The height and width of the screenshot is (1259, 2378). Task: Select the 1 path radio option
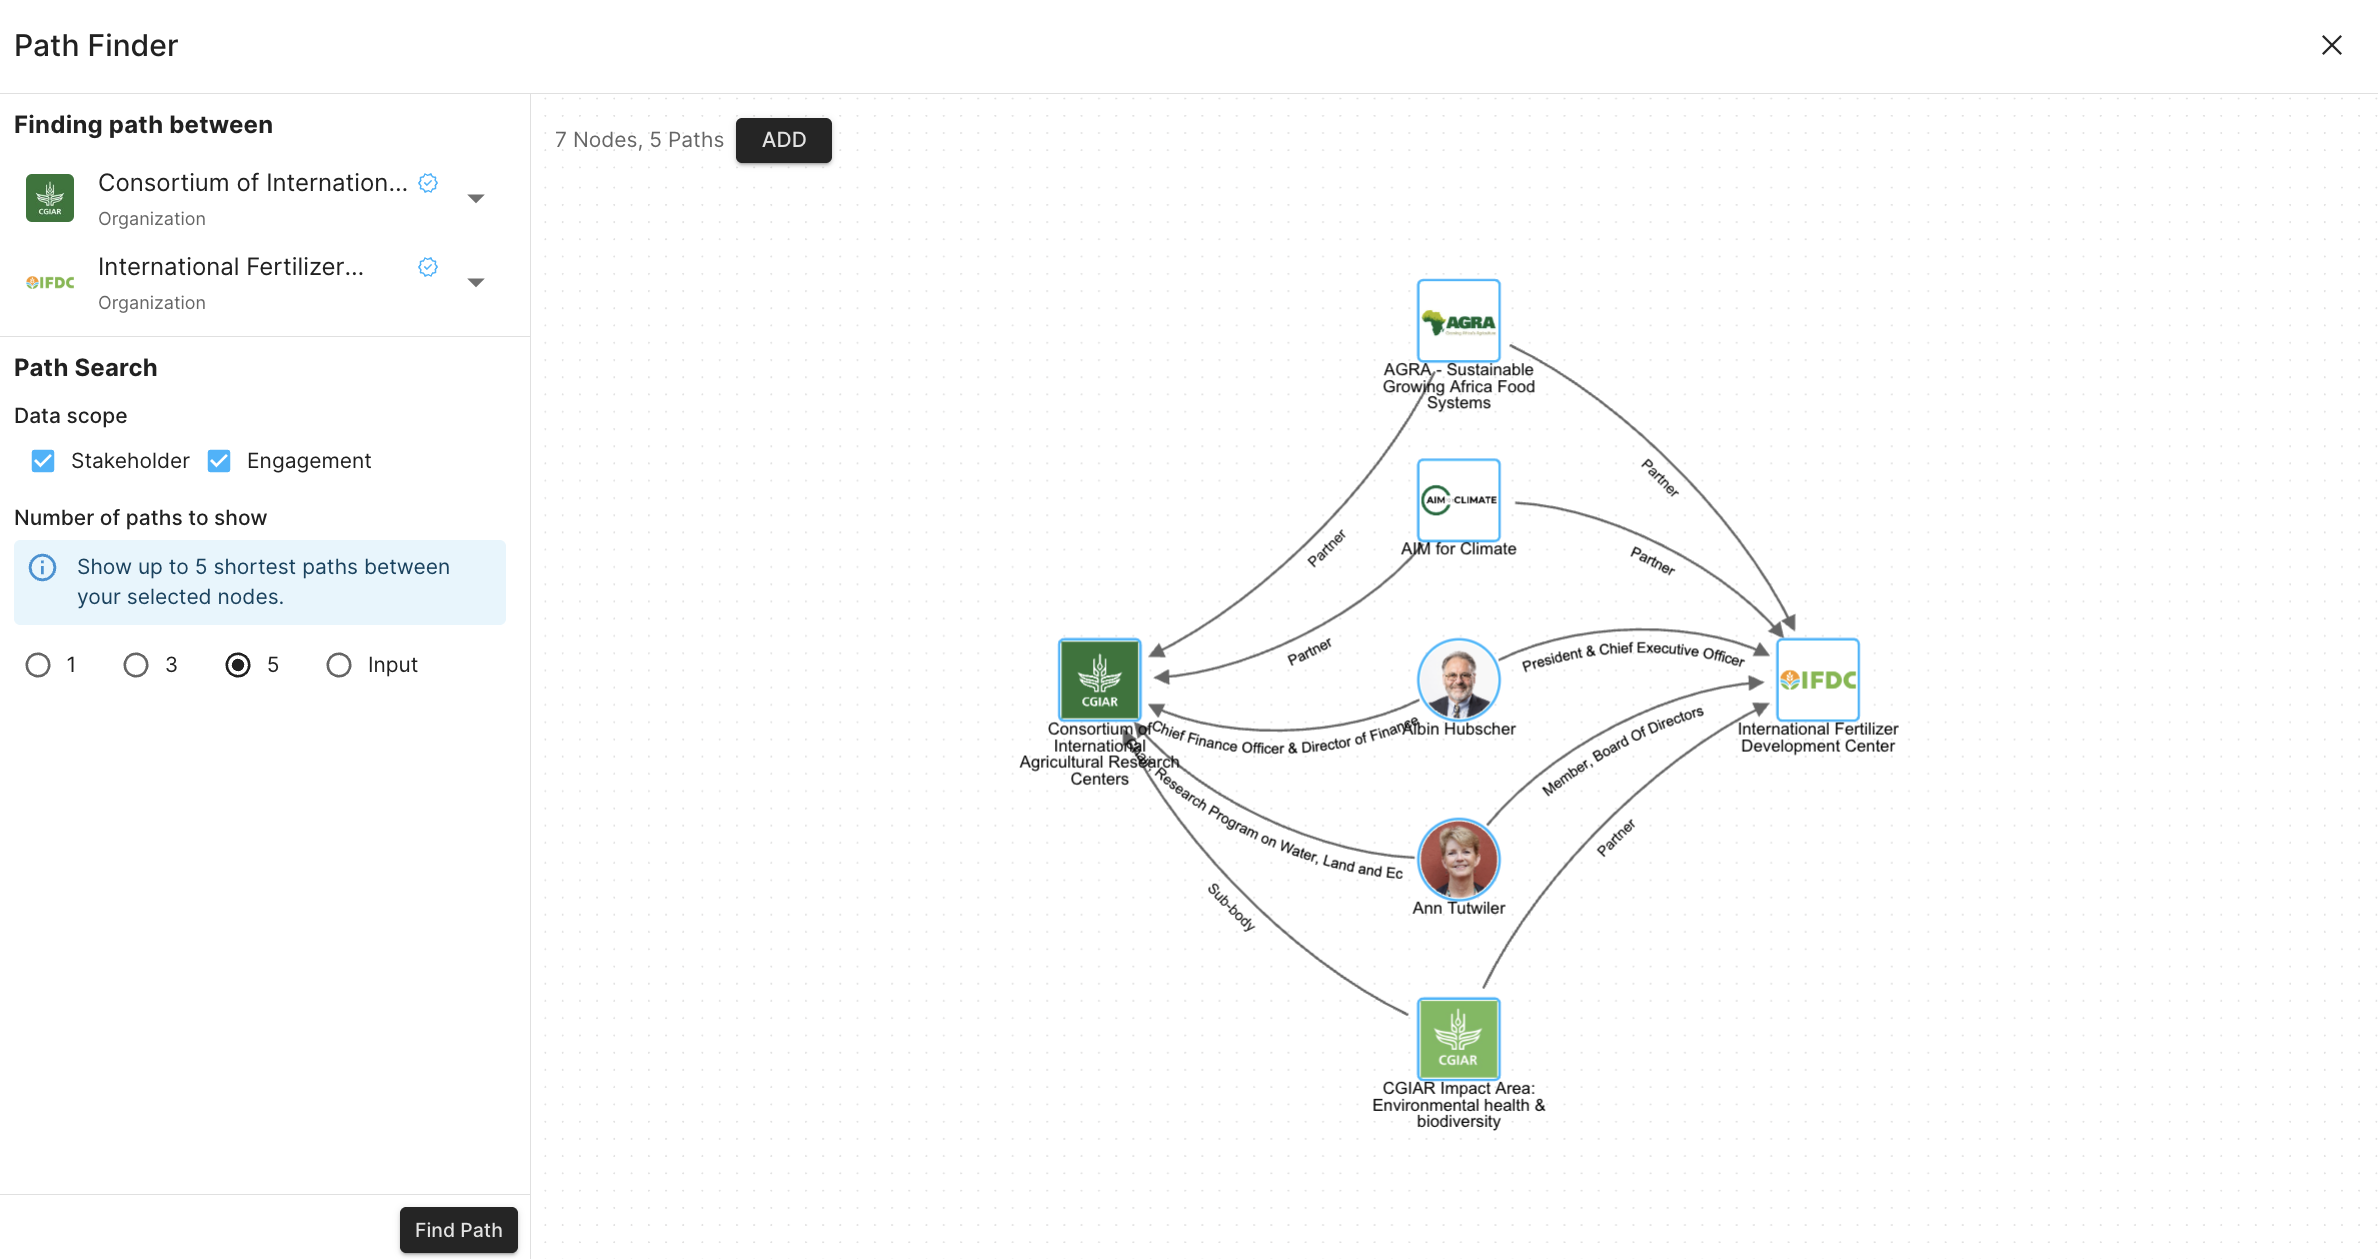(38, 665)
